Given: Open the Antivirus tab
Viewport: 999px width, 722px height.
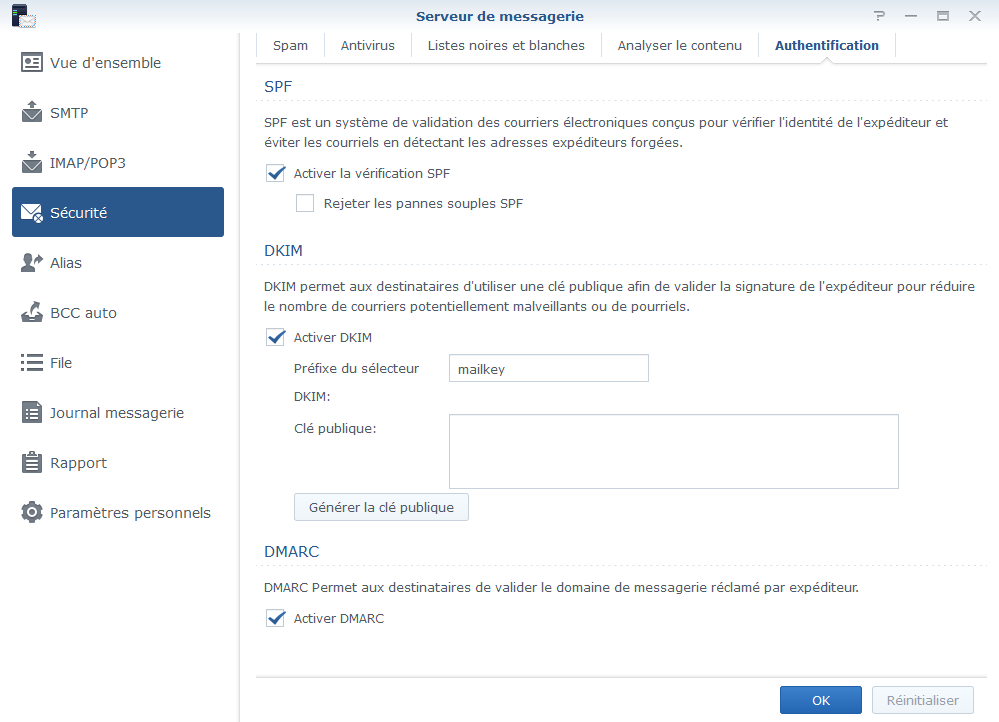Looking at the screenshot, I should click(x=367, y=45).
